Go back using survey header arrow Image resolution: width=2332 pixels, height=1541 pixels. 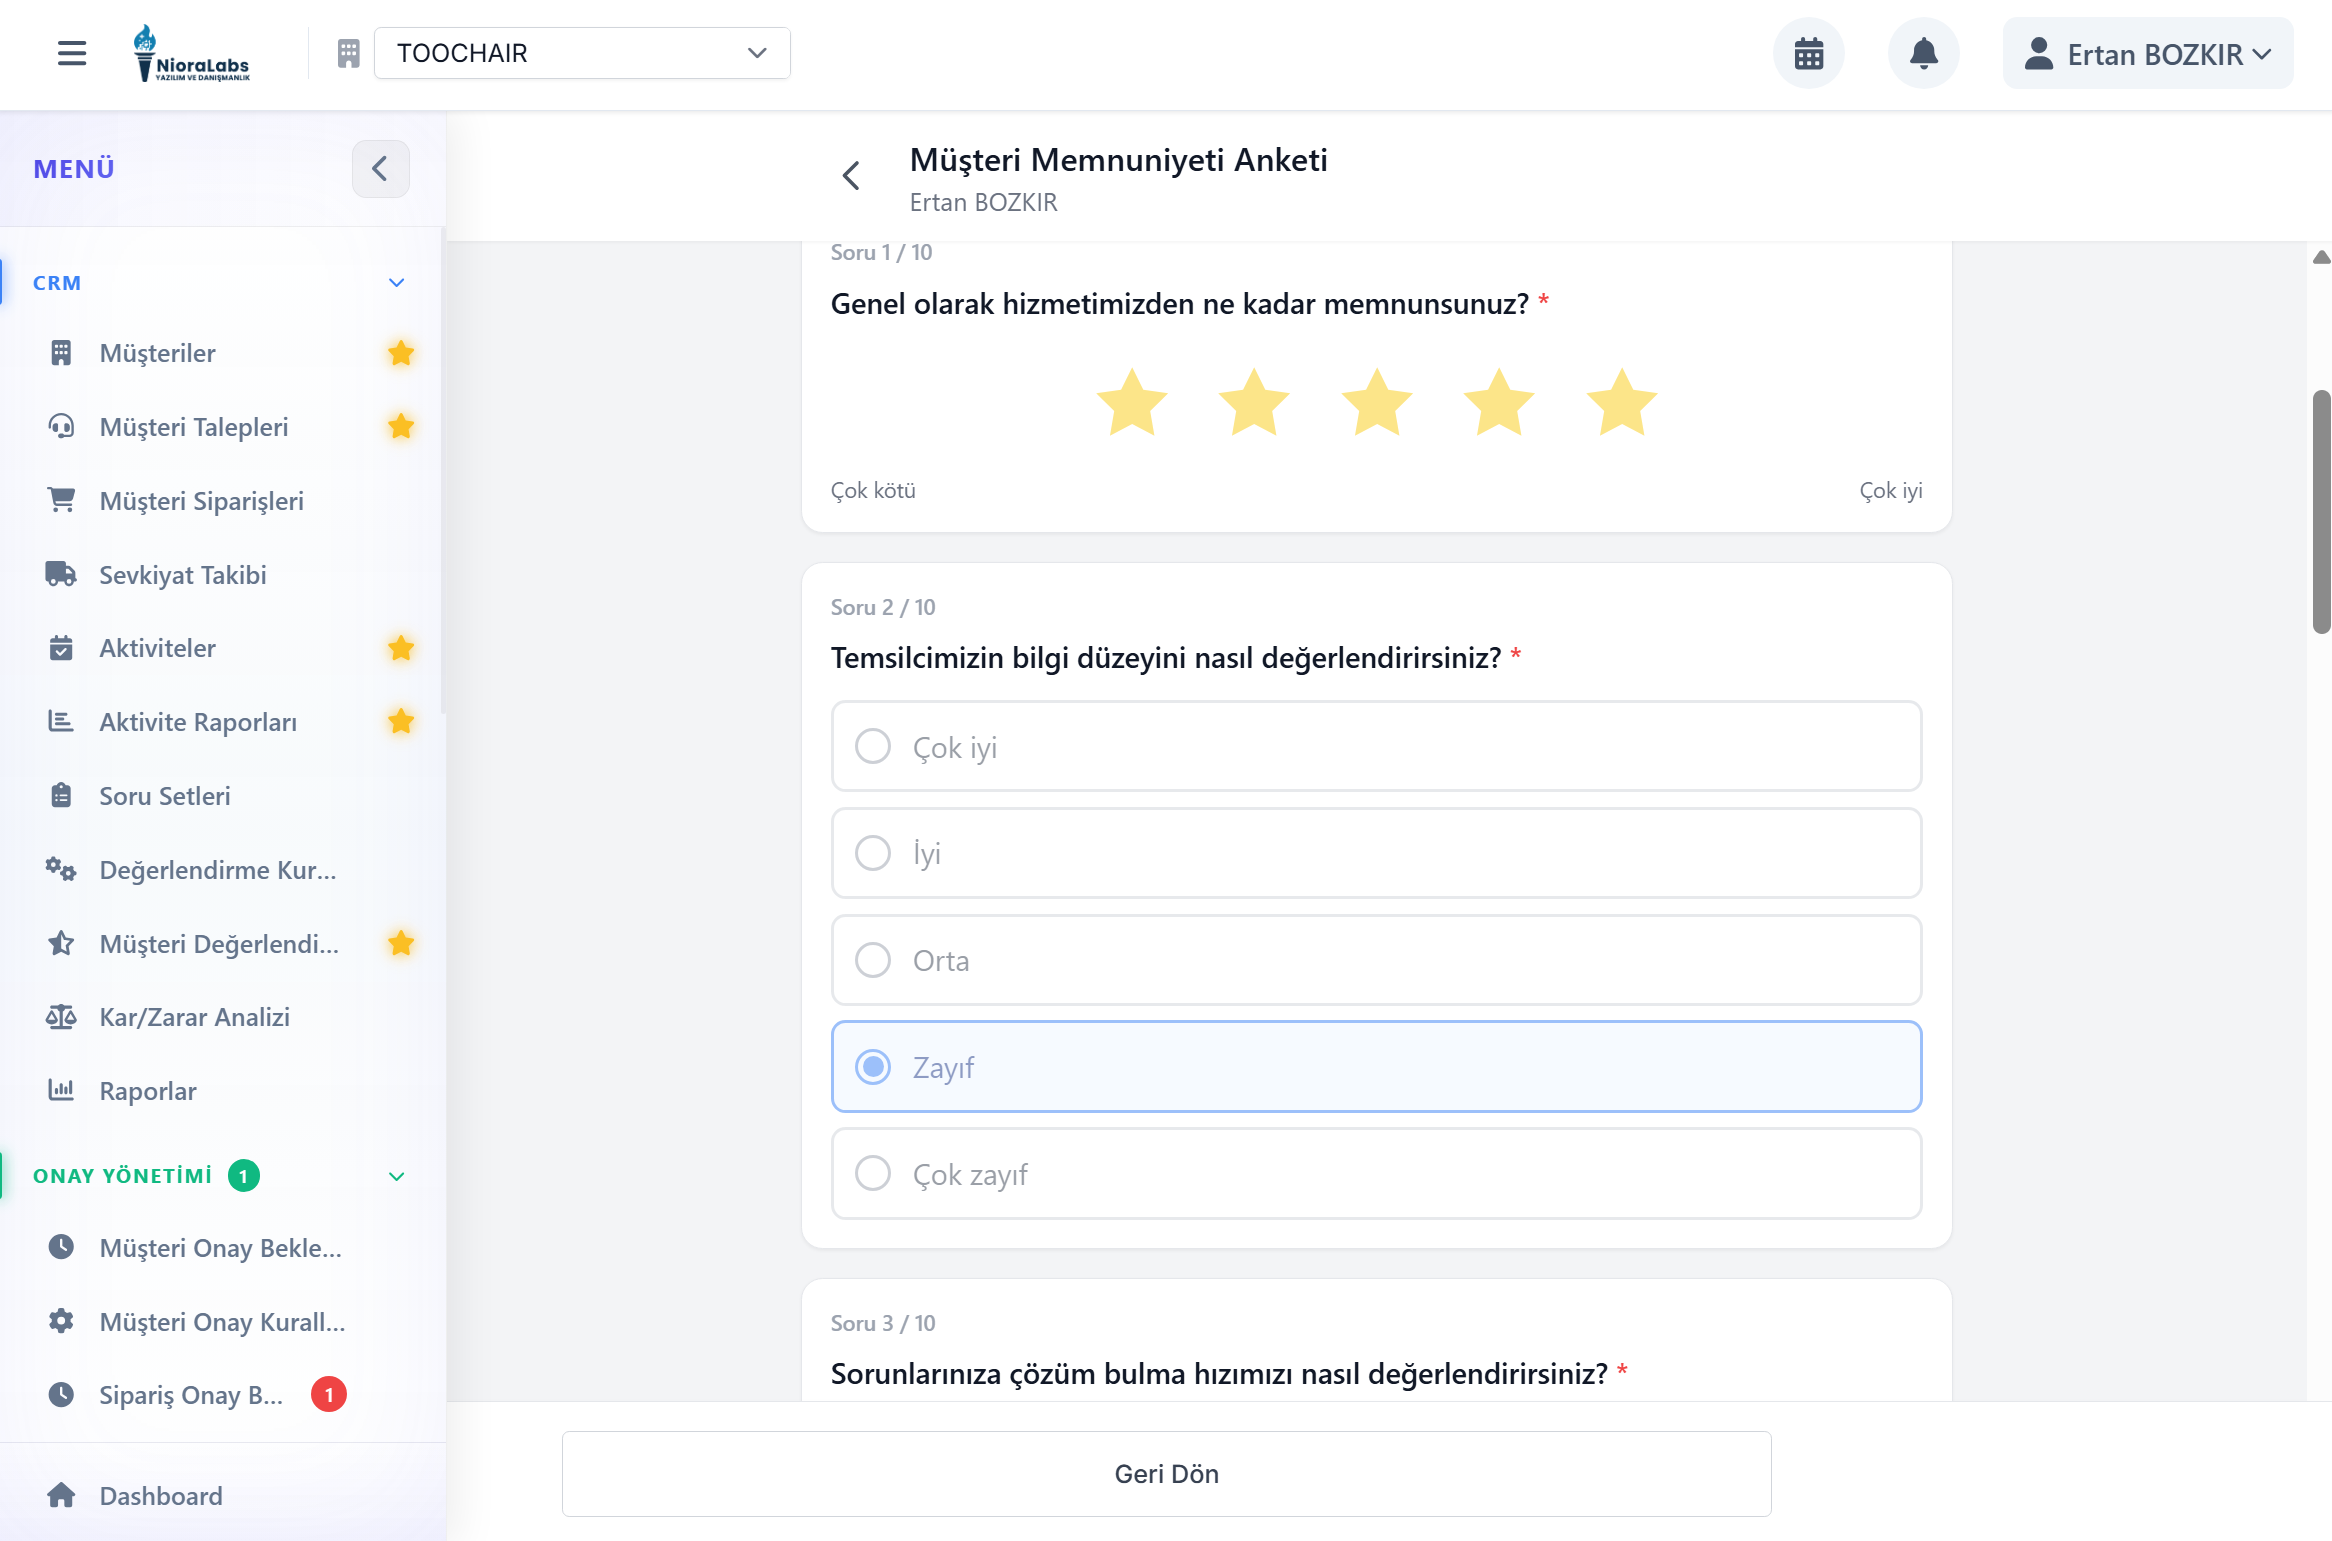click(x=851, y=176)
